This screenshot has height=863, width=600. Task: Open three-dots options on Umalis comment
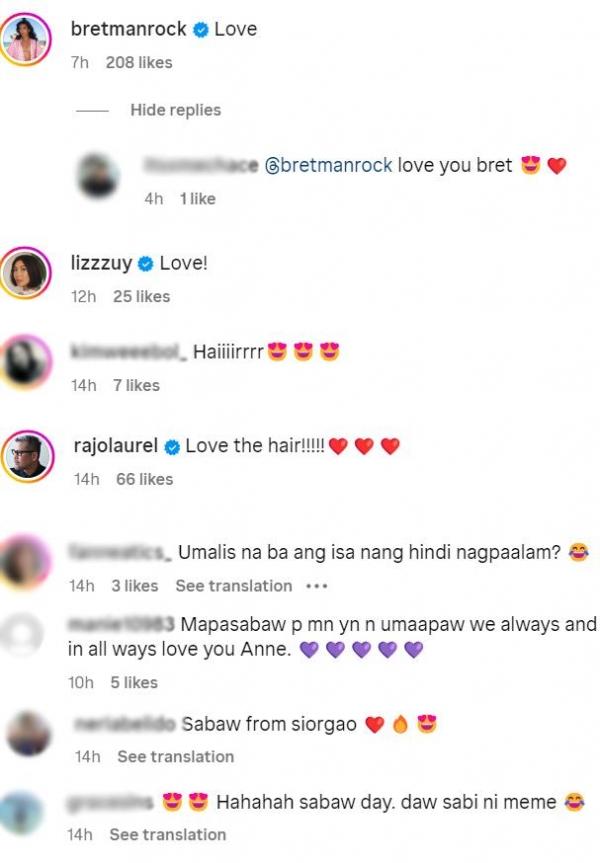(x=317, y=586)
